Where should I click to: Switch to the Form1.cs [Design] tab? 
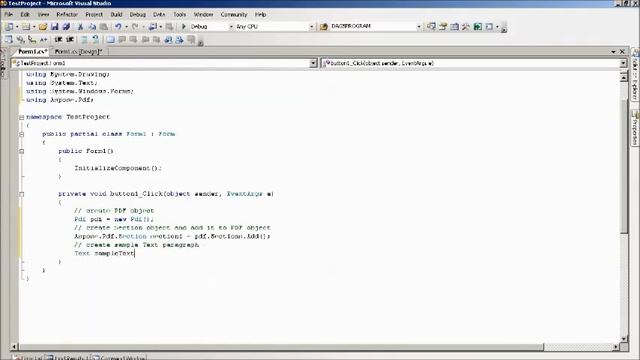(x=78, y=52)
